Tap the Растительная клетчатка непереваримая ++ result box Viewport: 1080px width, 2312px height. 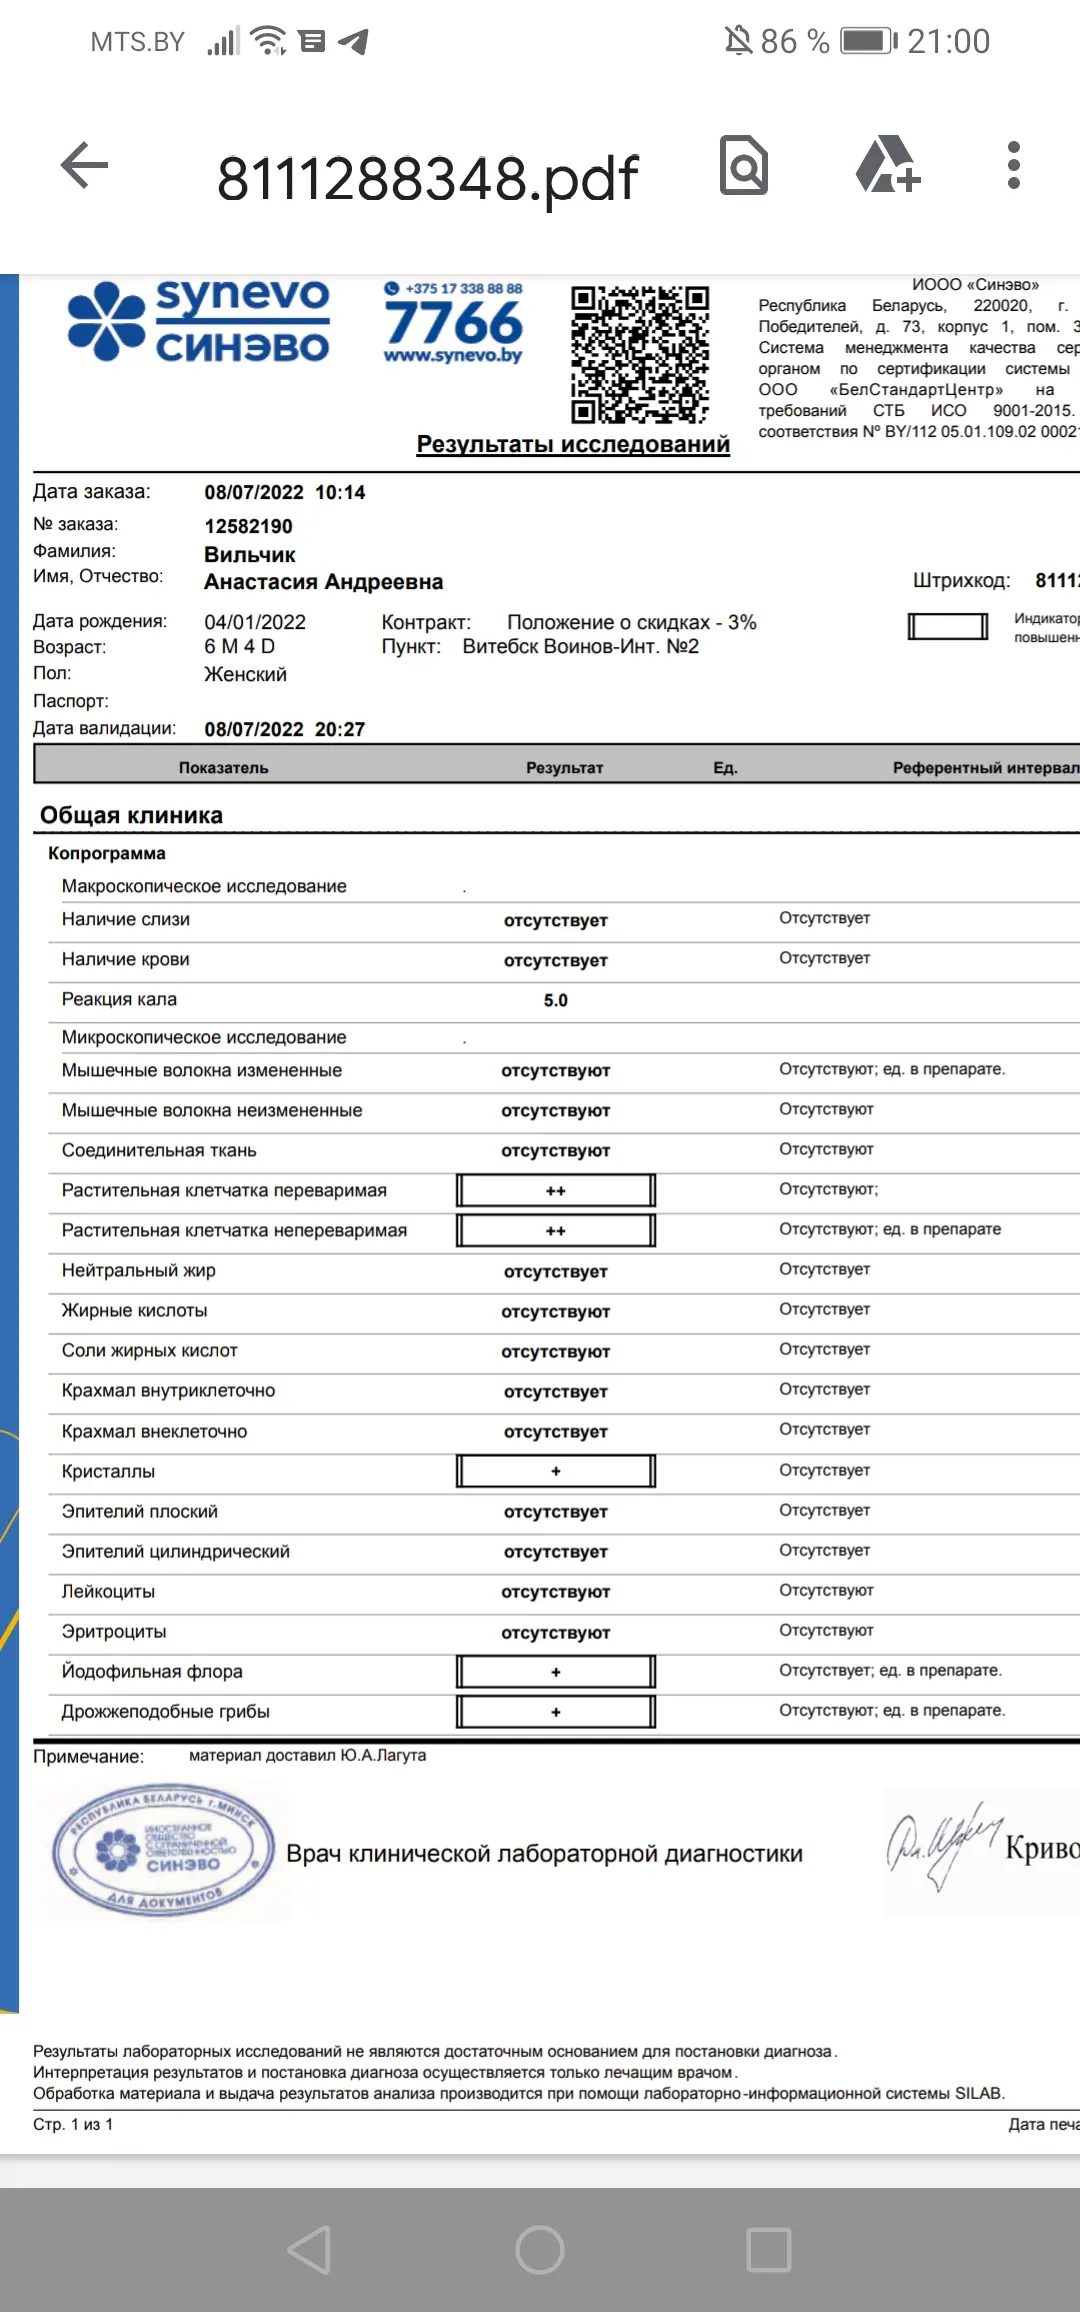556,1231
